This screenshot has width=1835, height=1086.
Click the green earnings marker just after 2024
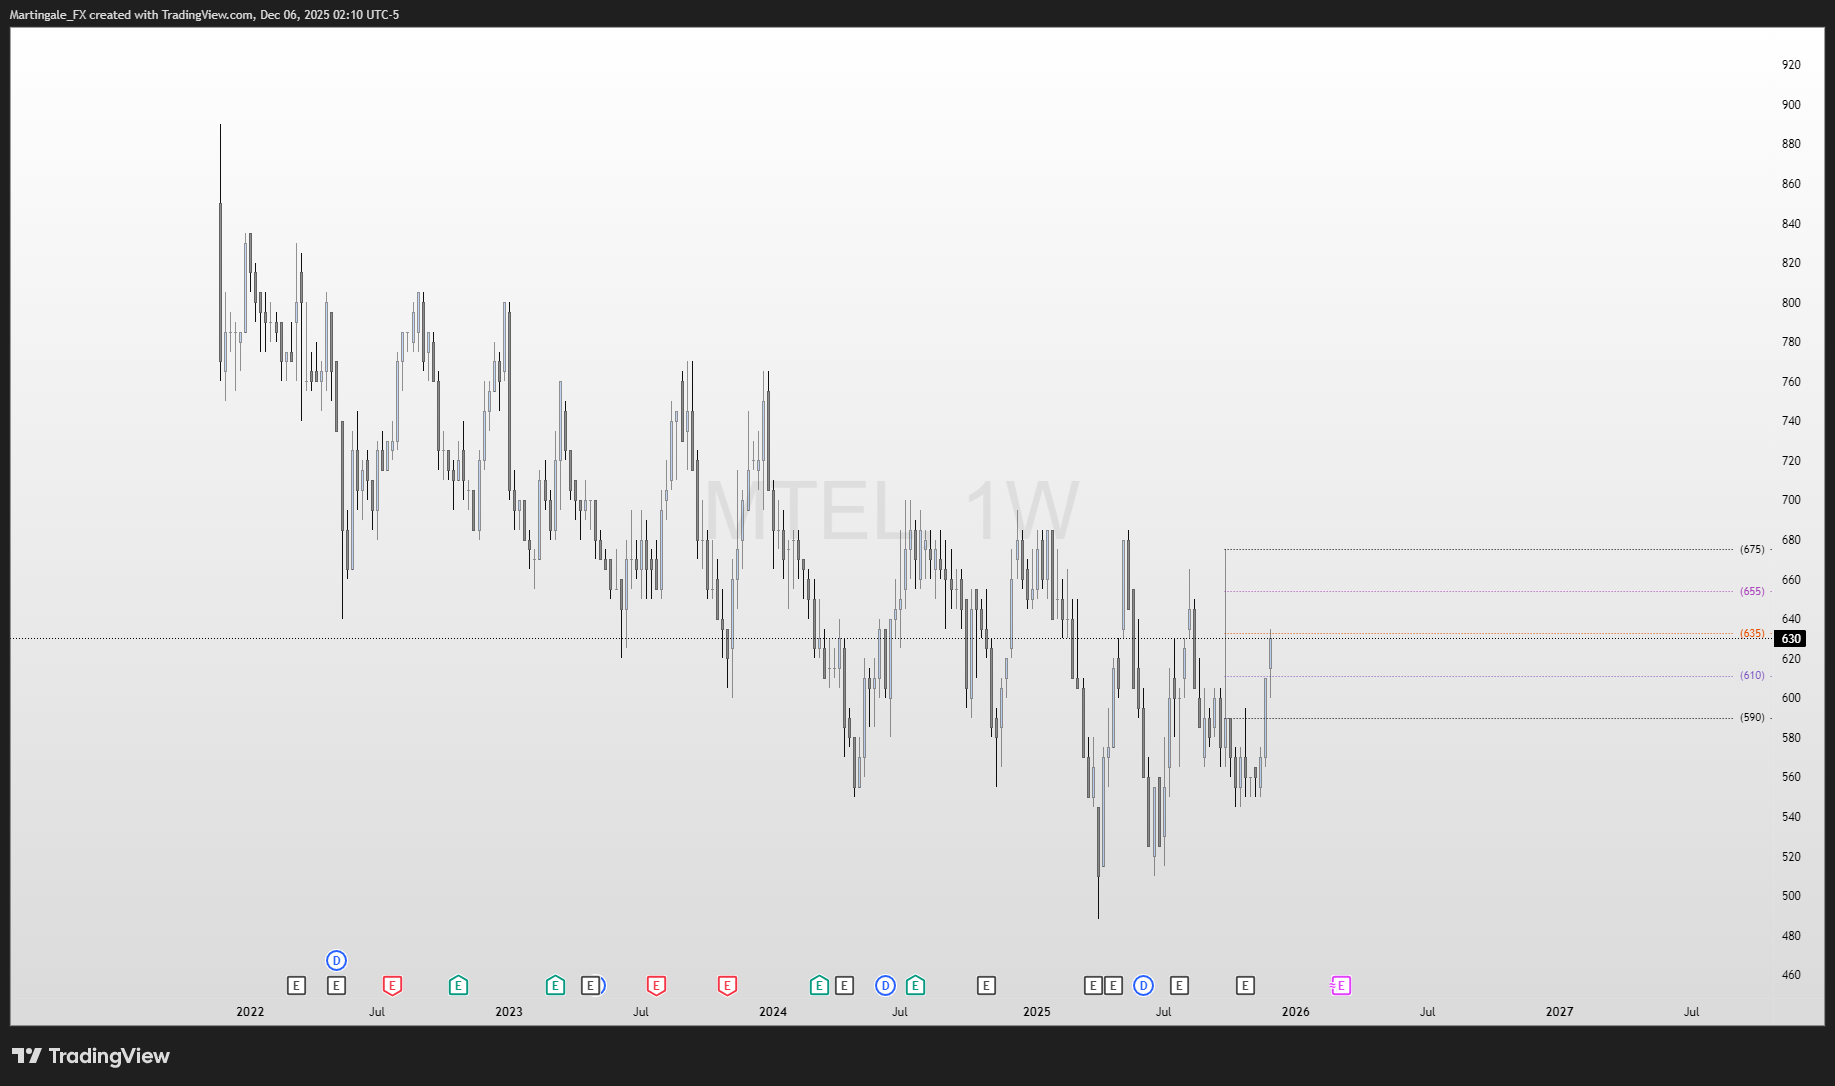819,986
